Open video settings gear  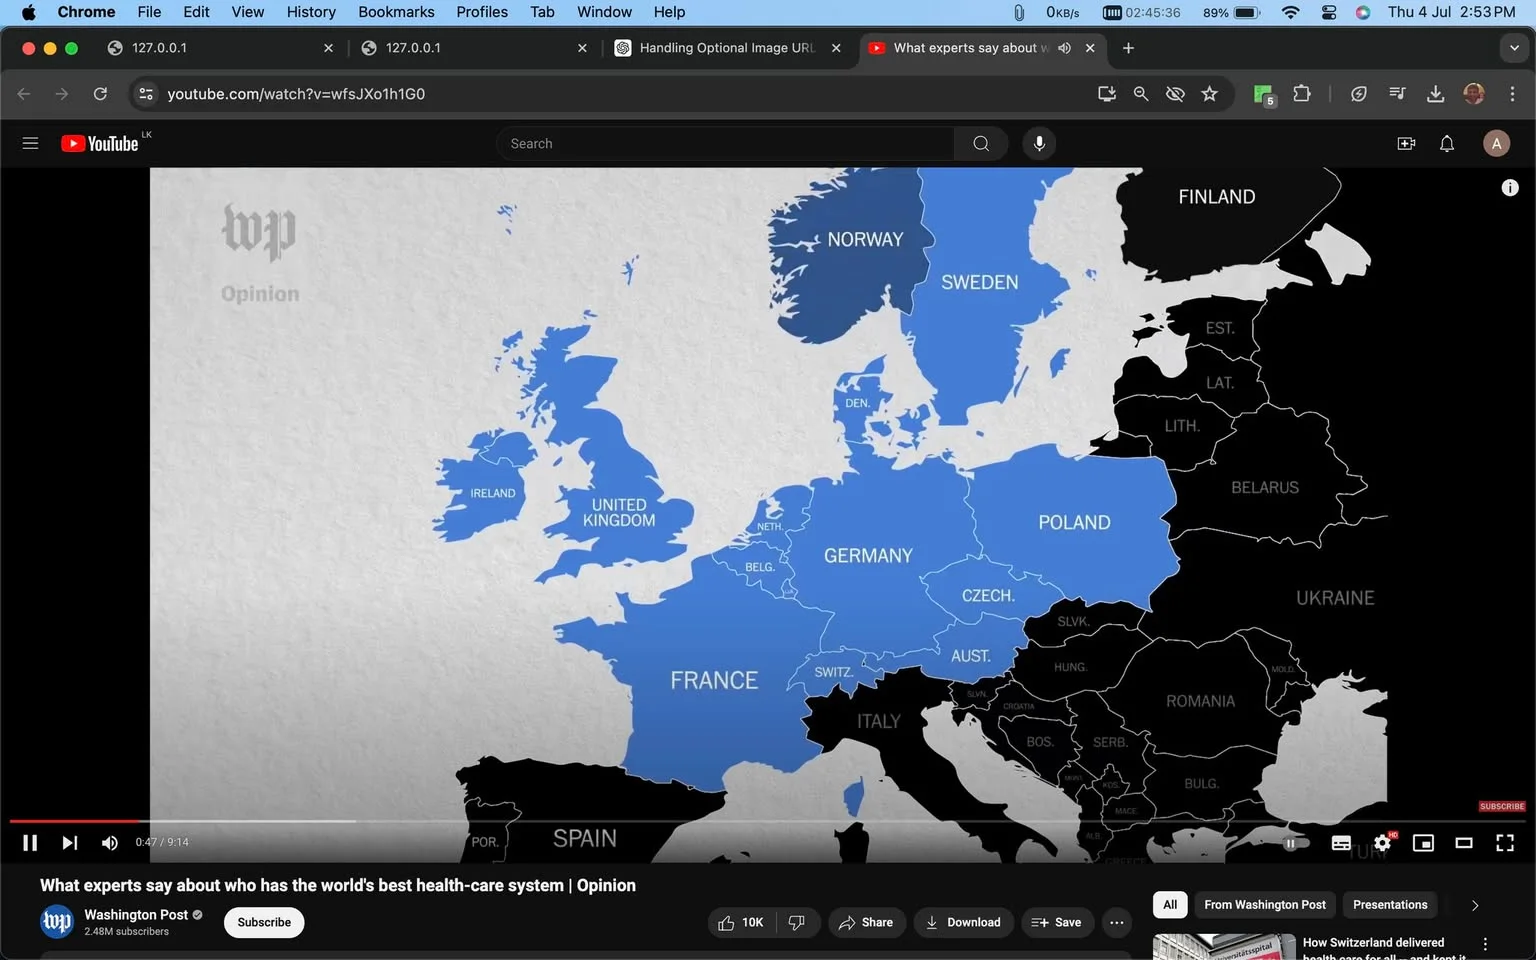pyautogui.click(x=1383, y=843)
